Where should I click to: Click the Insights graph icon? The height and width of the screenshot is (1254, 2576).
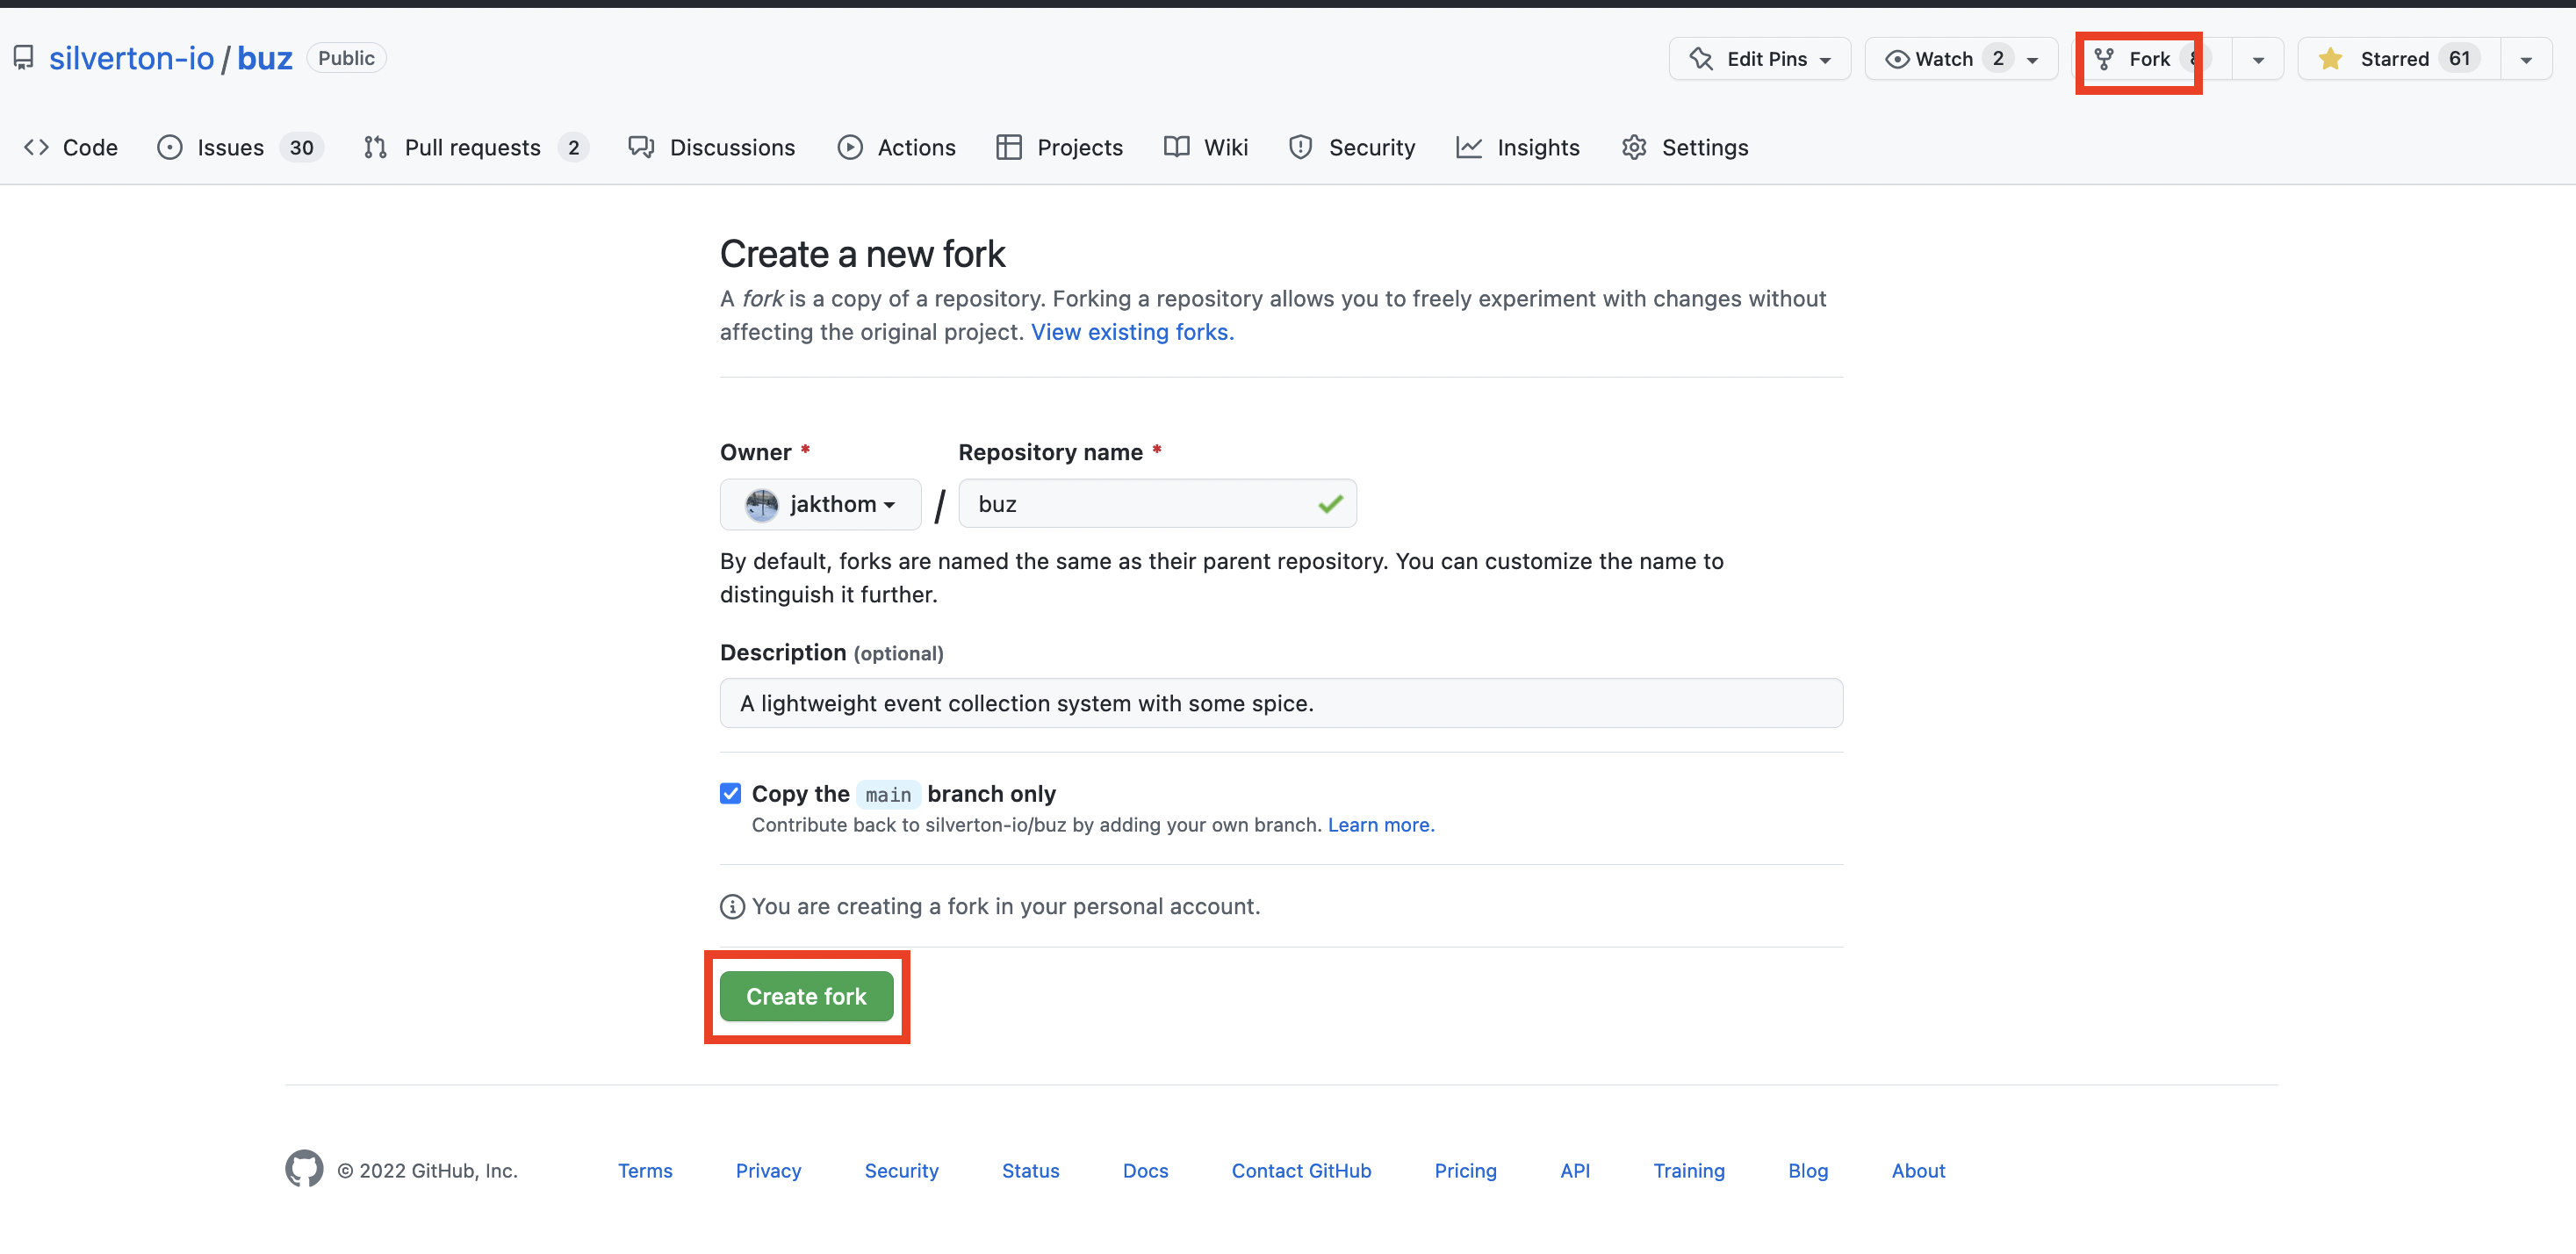(1469, 147)
